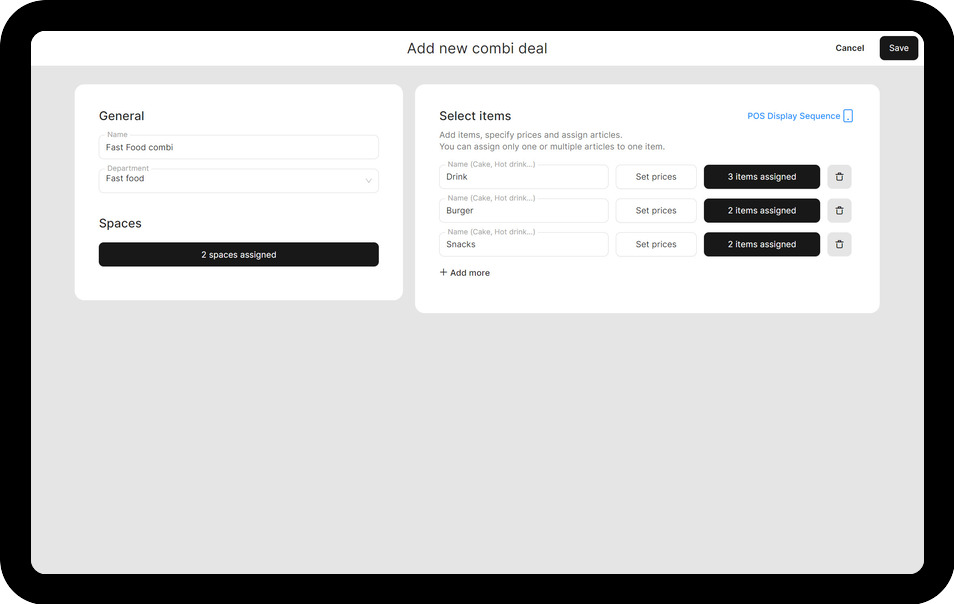Edit the Burger item name field
Screen dimensions: 954x604
click(x=523, y=210)
